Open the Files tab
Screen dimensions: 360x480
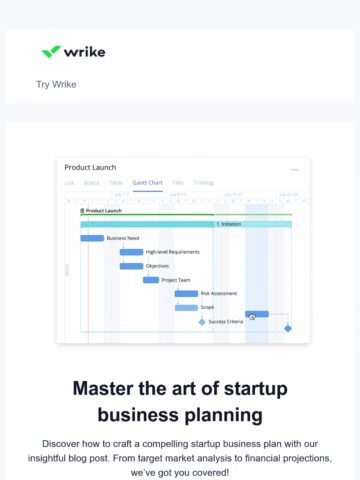(x=178, y=183)
